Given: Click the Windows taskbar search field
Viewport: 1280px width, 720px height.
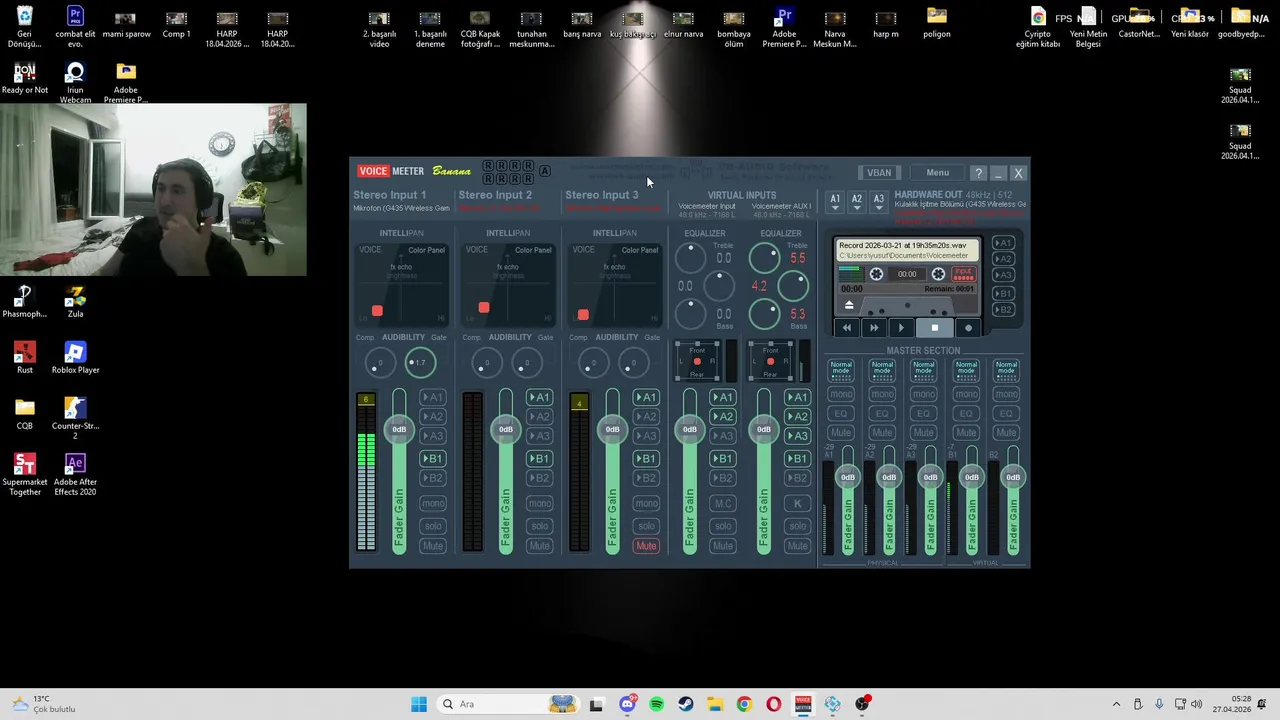Looking at the screenshot, I should click(508, 704).
